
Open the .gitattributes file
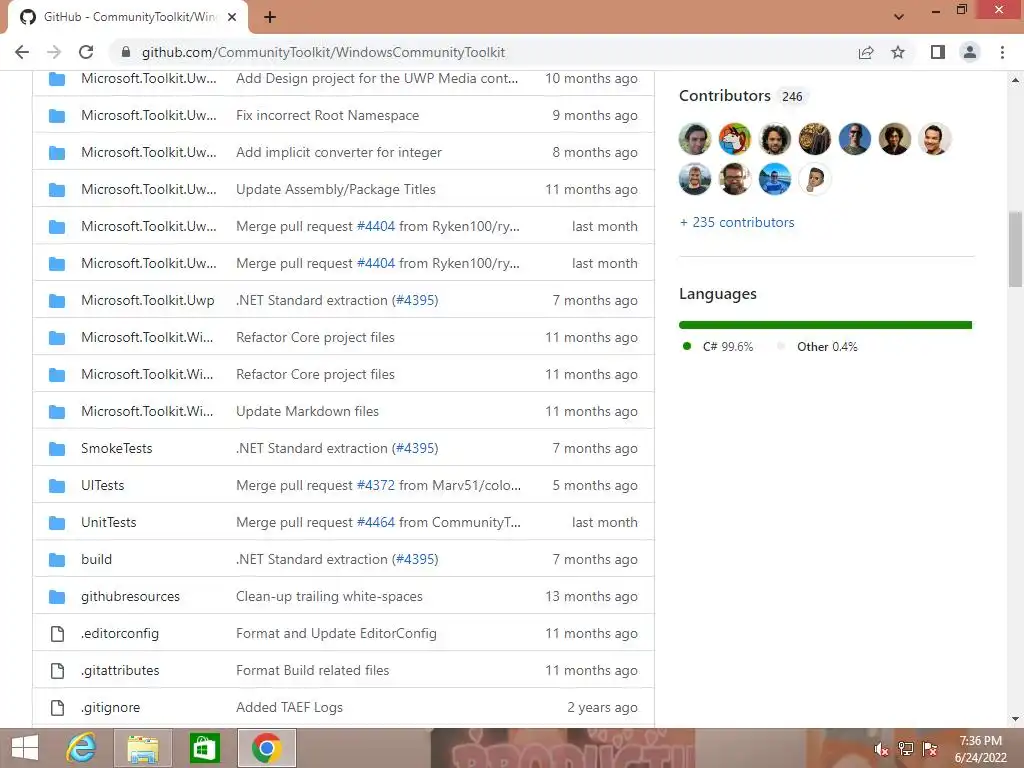coord(120,670)
